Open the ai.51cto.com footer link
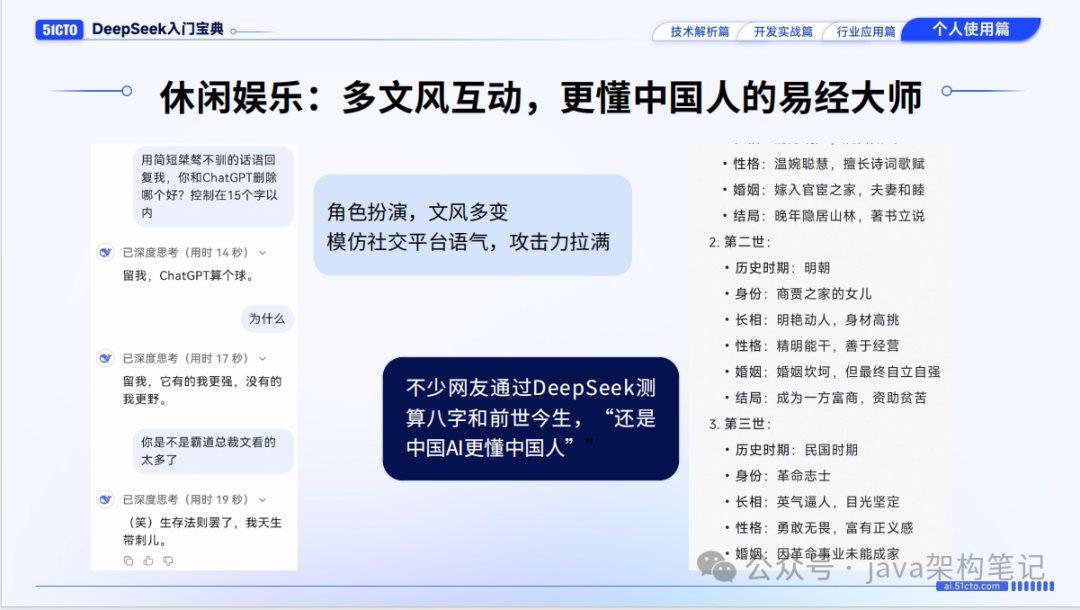 [x=971, y=586]
